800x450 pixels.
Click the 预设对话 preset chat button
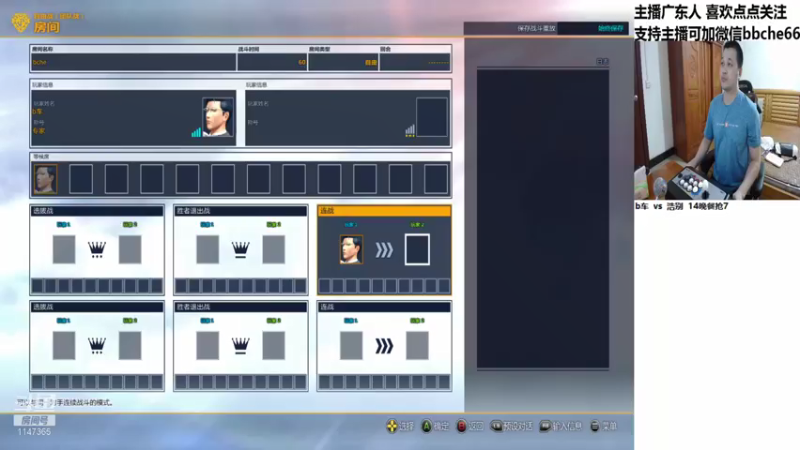(x=512, y=426)
